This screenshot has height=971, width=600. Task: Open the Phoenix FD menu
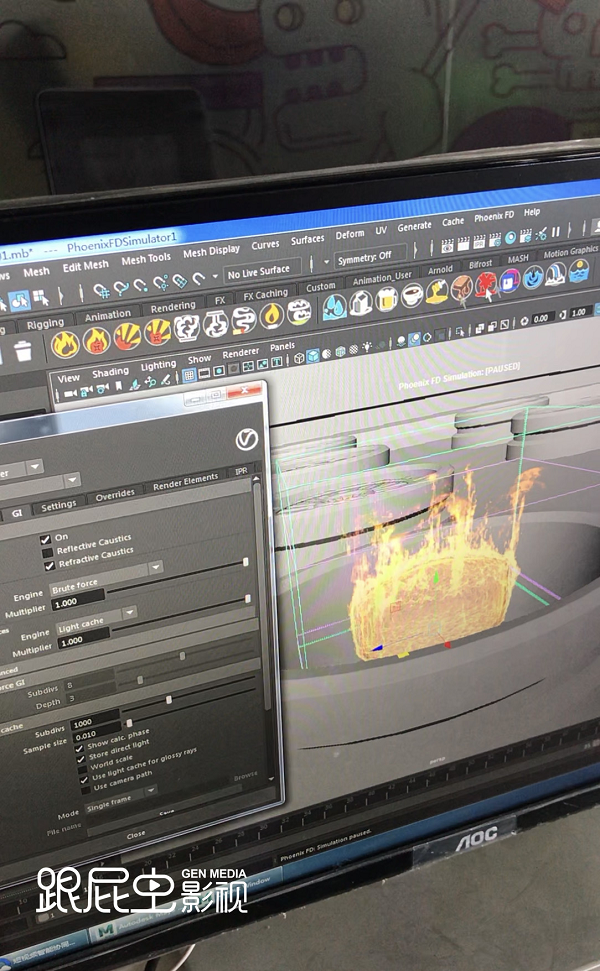494,217
